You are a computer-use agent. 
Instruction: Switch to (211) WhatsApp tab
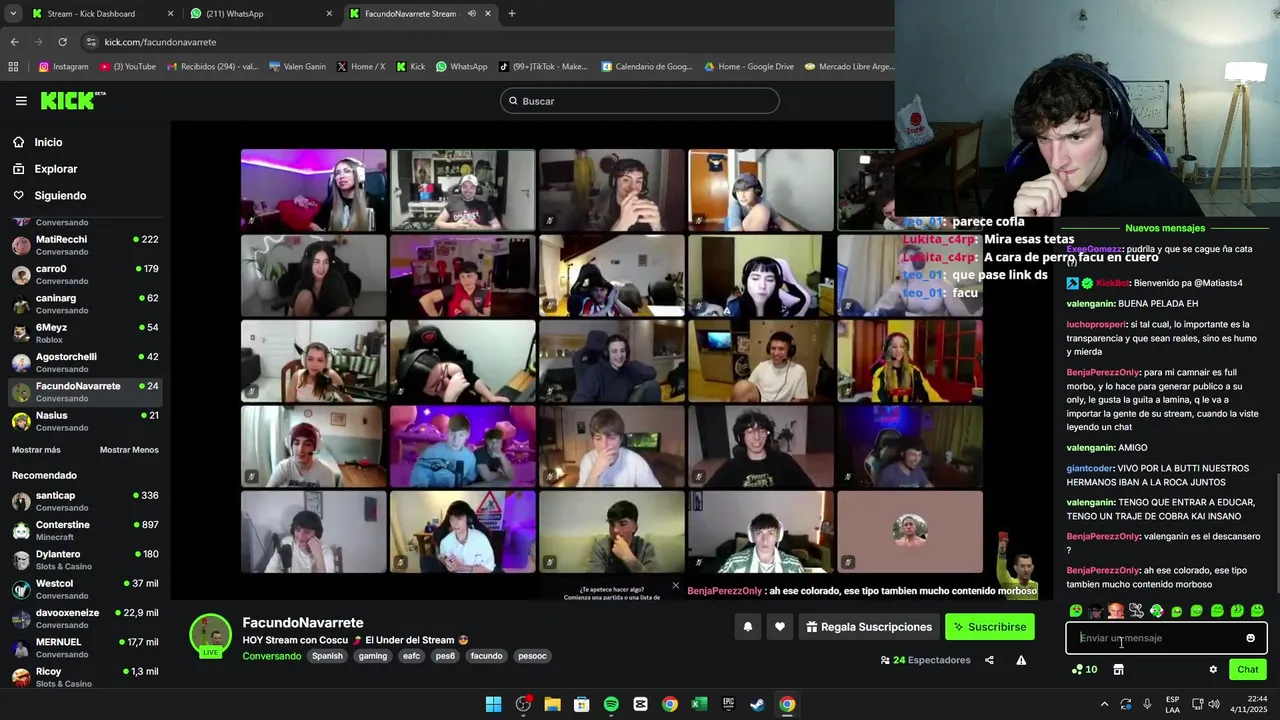tap(261, 14)
